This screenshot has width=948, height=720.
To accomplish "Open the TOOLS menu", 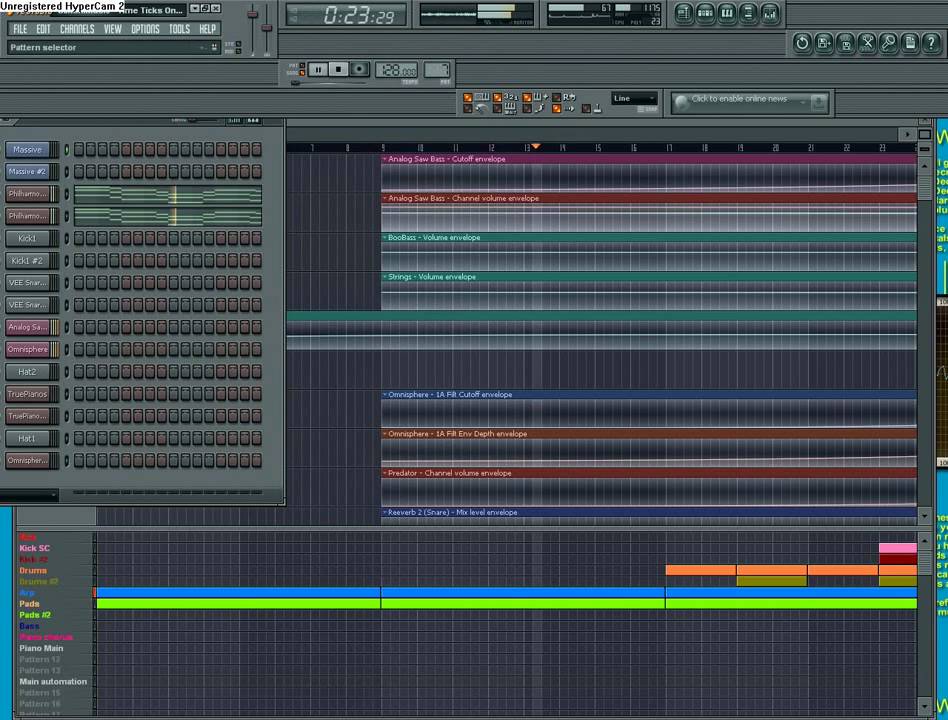I will tap(179, 29).
